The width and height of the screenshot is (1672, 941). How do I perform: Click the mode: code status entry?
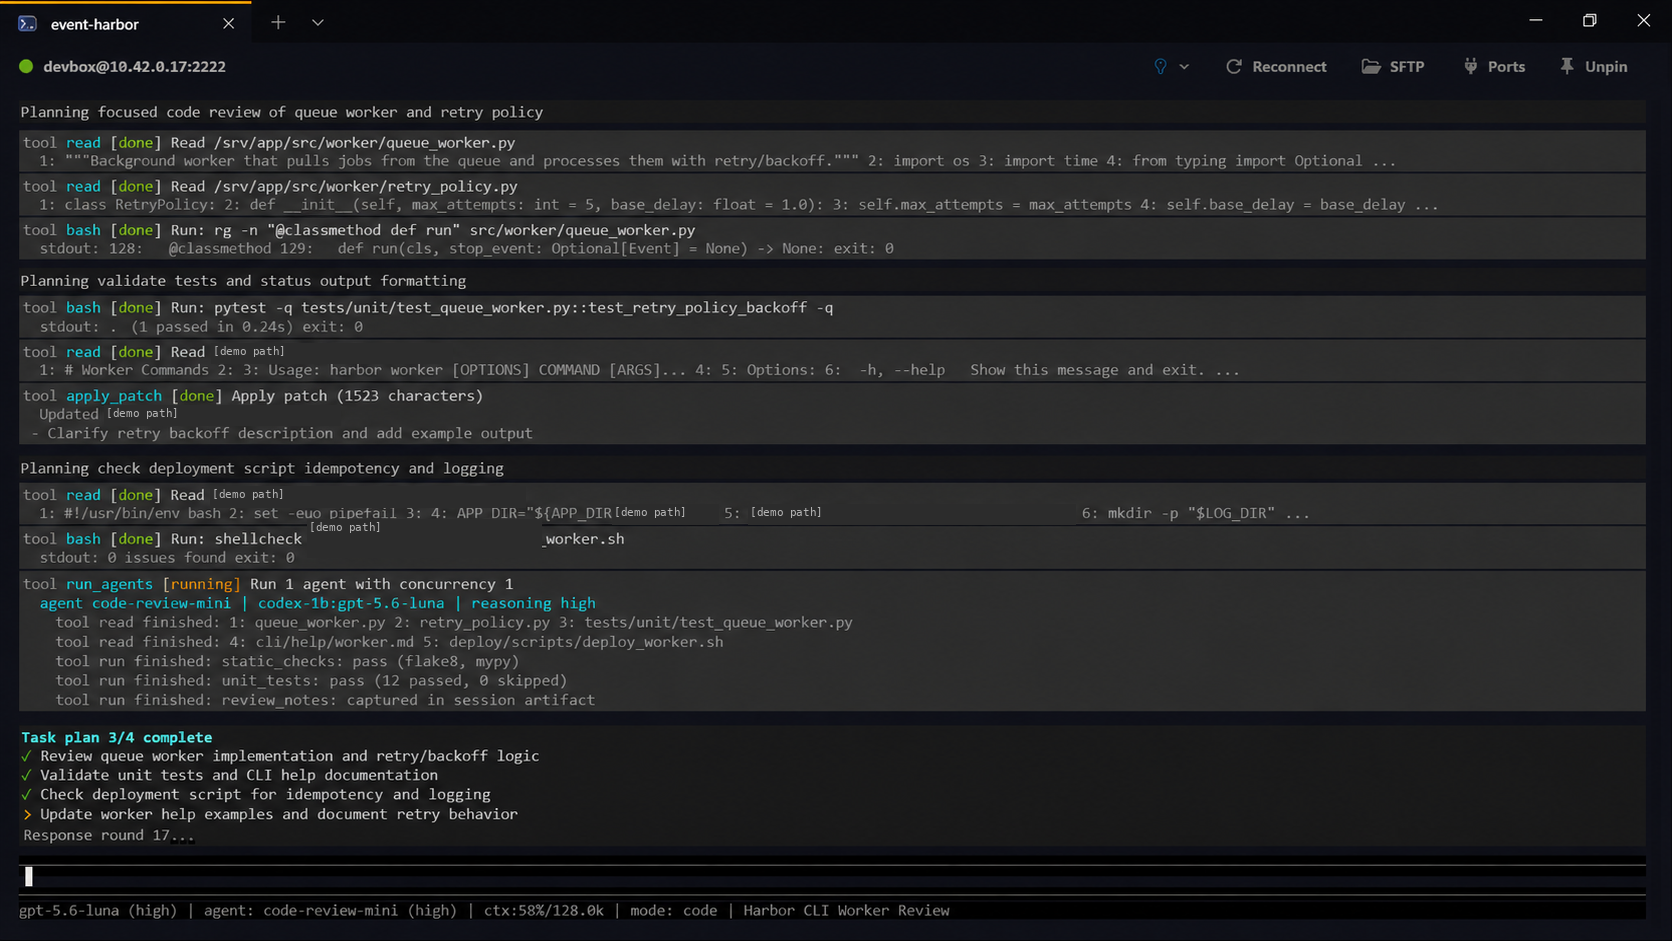[x=673, y=910]
